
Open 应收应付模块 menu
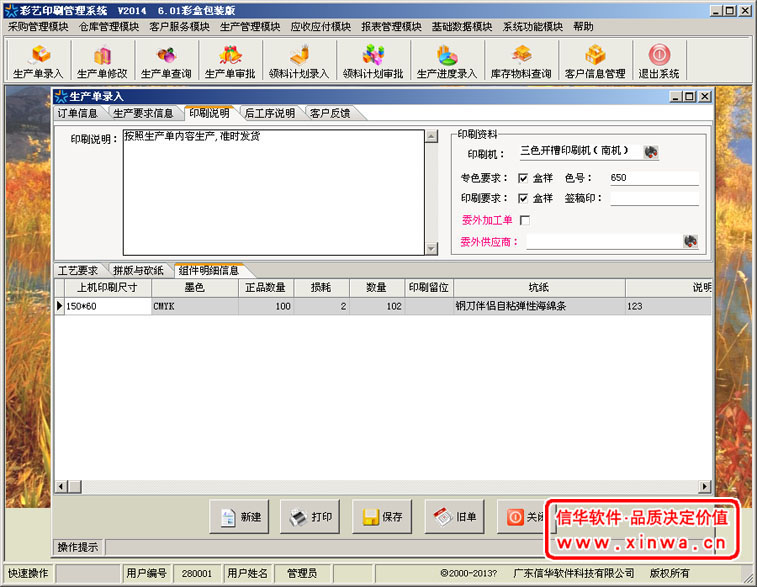point(321,27)
